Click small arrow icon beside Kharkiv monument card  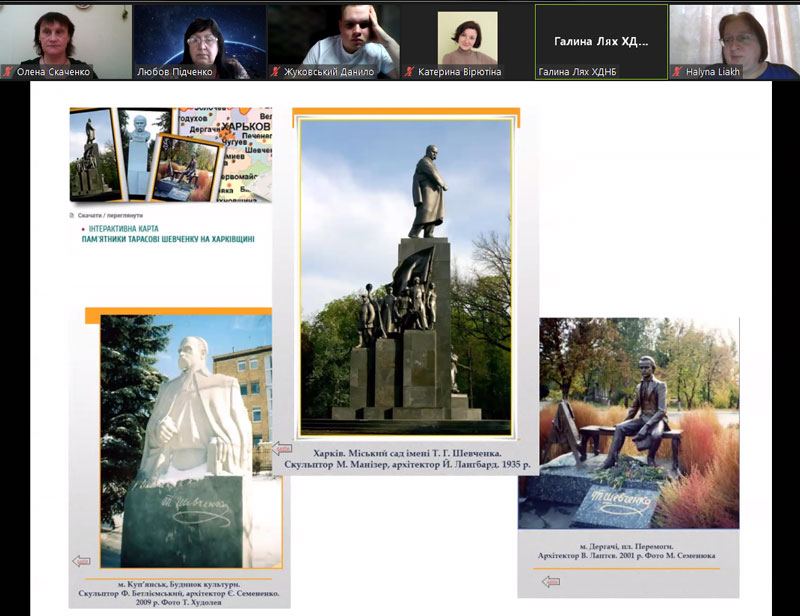(x=281, y=449)
